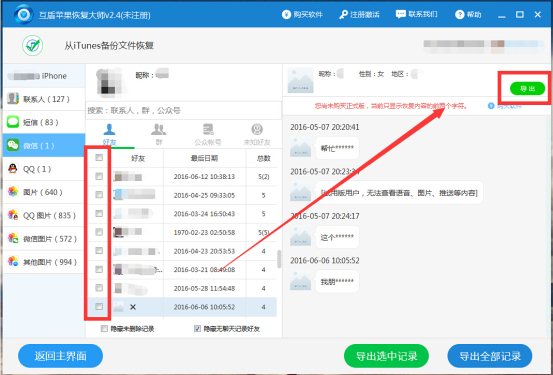Select the message timestamped 2016-05-07 20:20:41

tap(324, 127)
